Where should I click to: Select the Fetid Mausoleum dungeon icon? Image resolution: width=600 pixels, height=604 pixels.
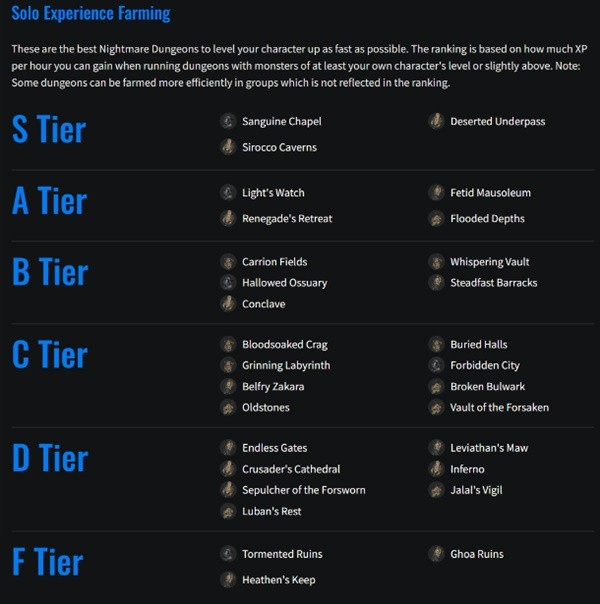pyautogui.click(x=436, y=193)
